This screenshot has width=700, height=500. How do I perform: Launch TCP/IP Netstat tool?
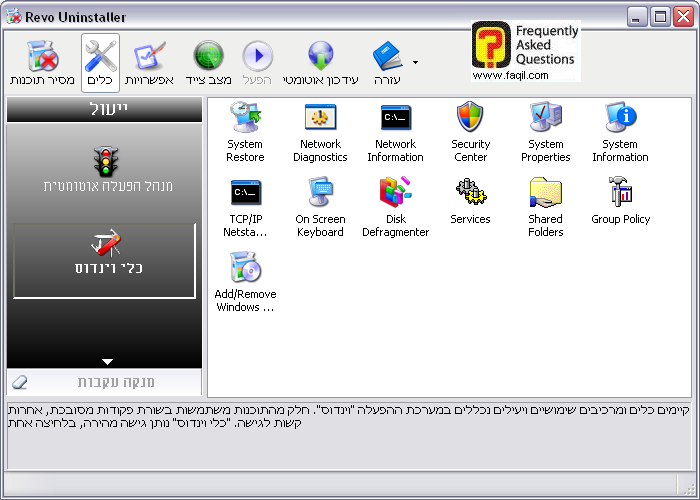[245, 207]
